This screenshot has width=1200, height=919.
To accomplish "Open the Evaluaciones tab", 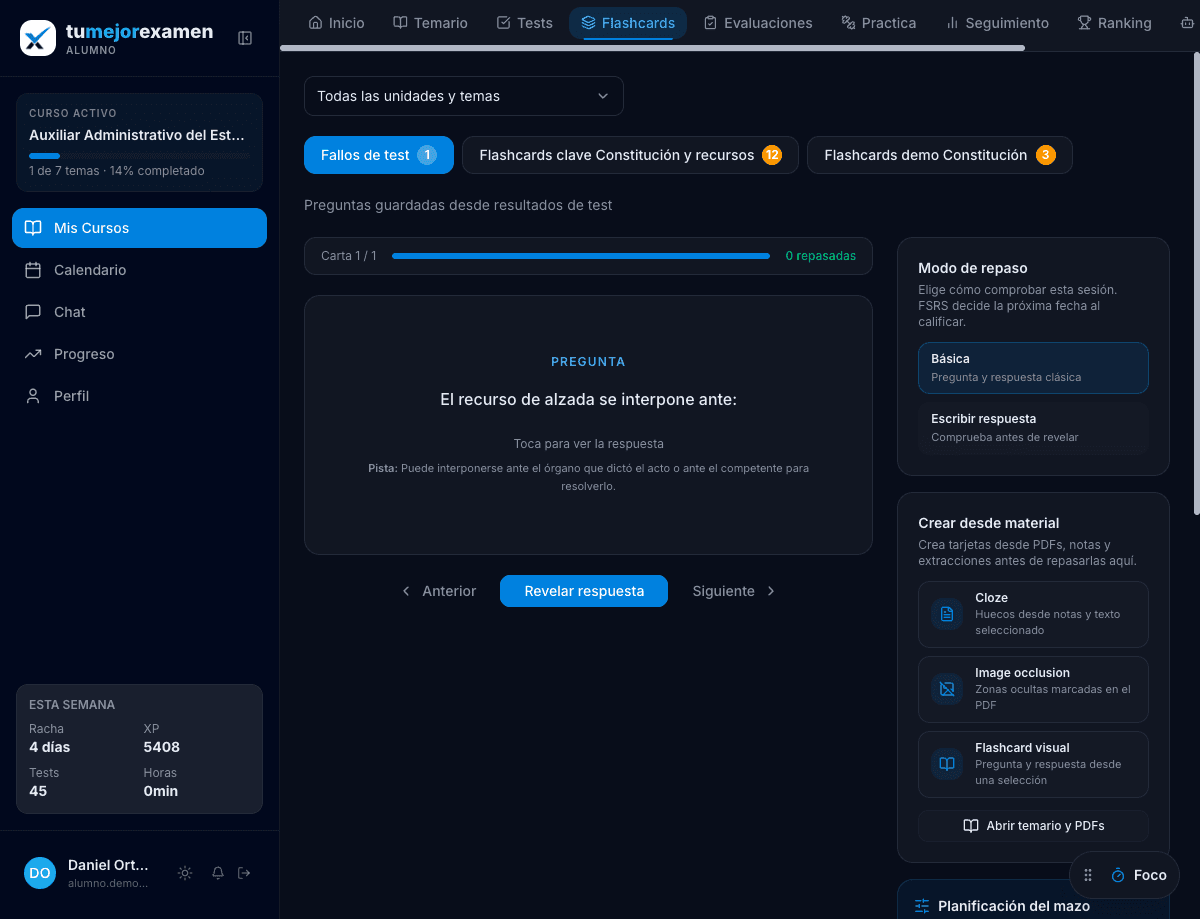I will click(758, 23).
